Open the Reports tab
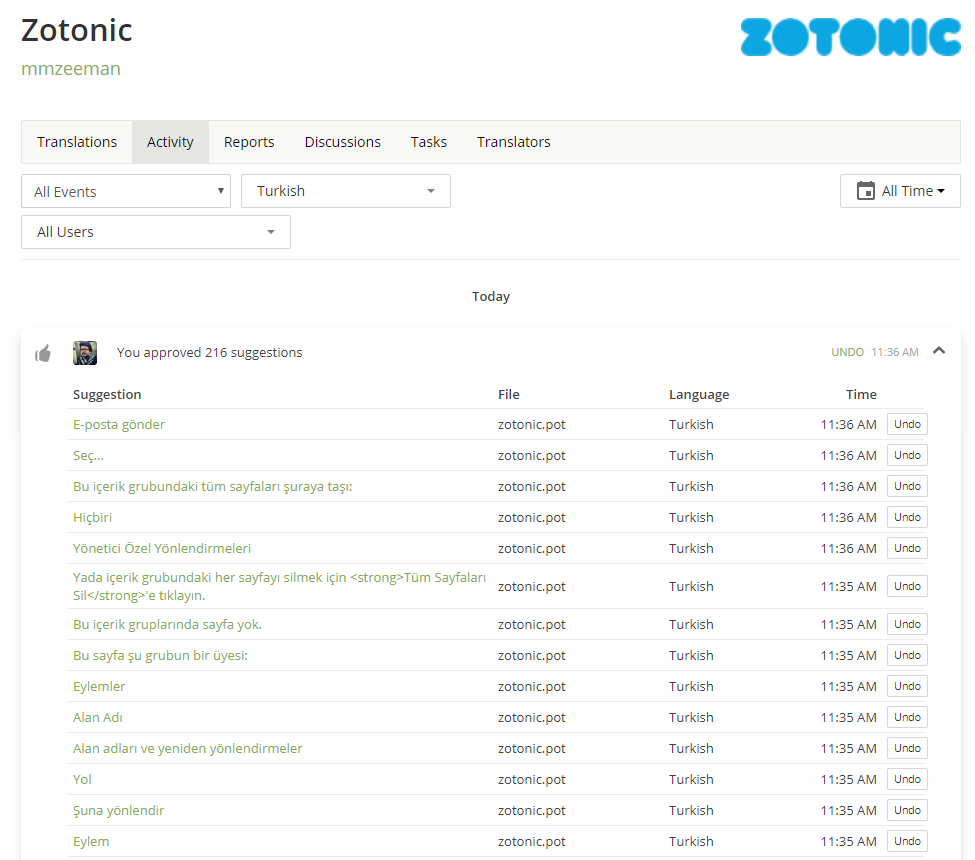This screenshot has width=975, height=860. tap(249, 142)
